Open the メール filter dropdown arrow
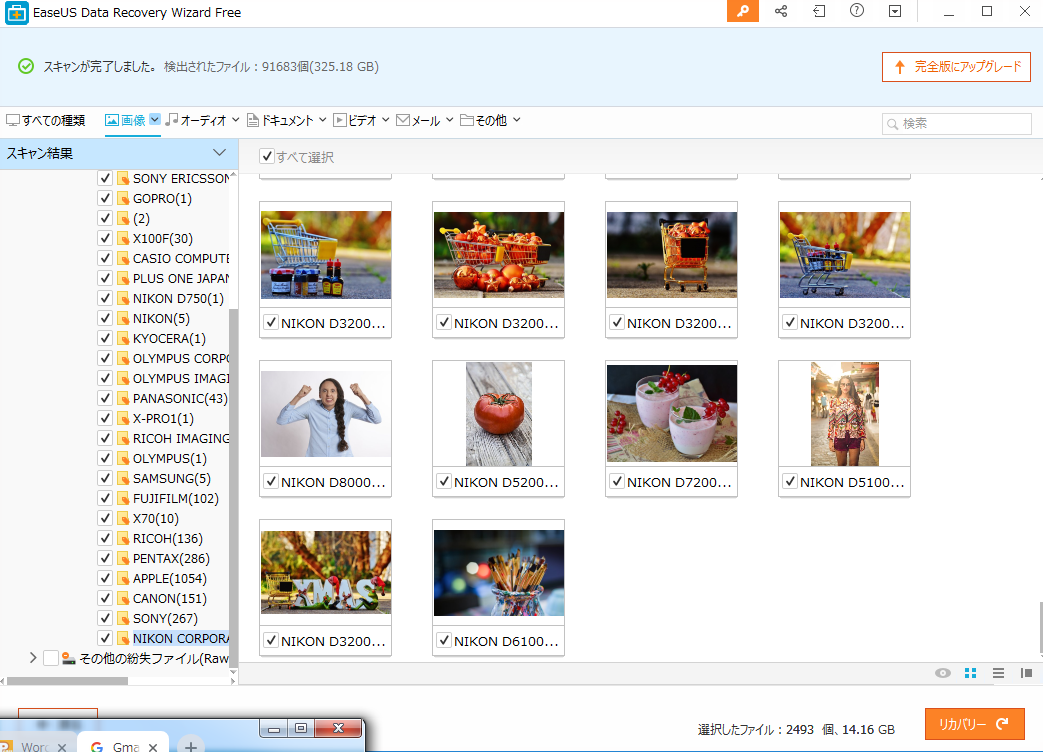This screenshot has width=1043, height=752. [x=450, y=120]
